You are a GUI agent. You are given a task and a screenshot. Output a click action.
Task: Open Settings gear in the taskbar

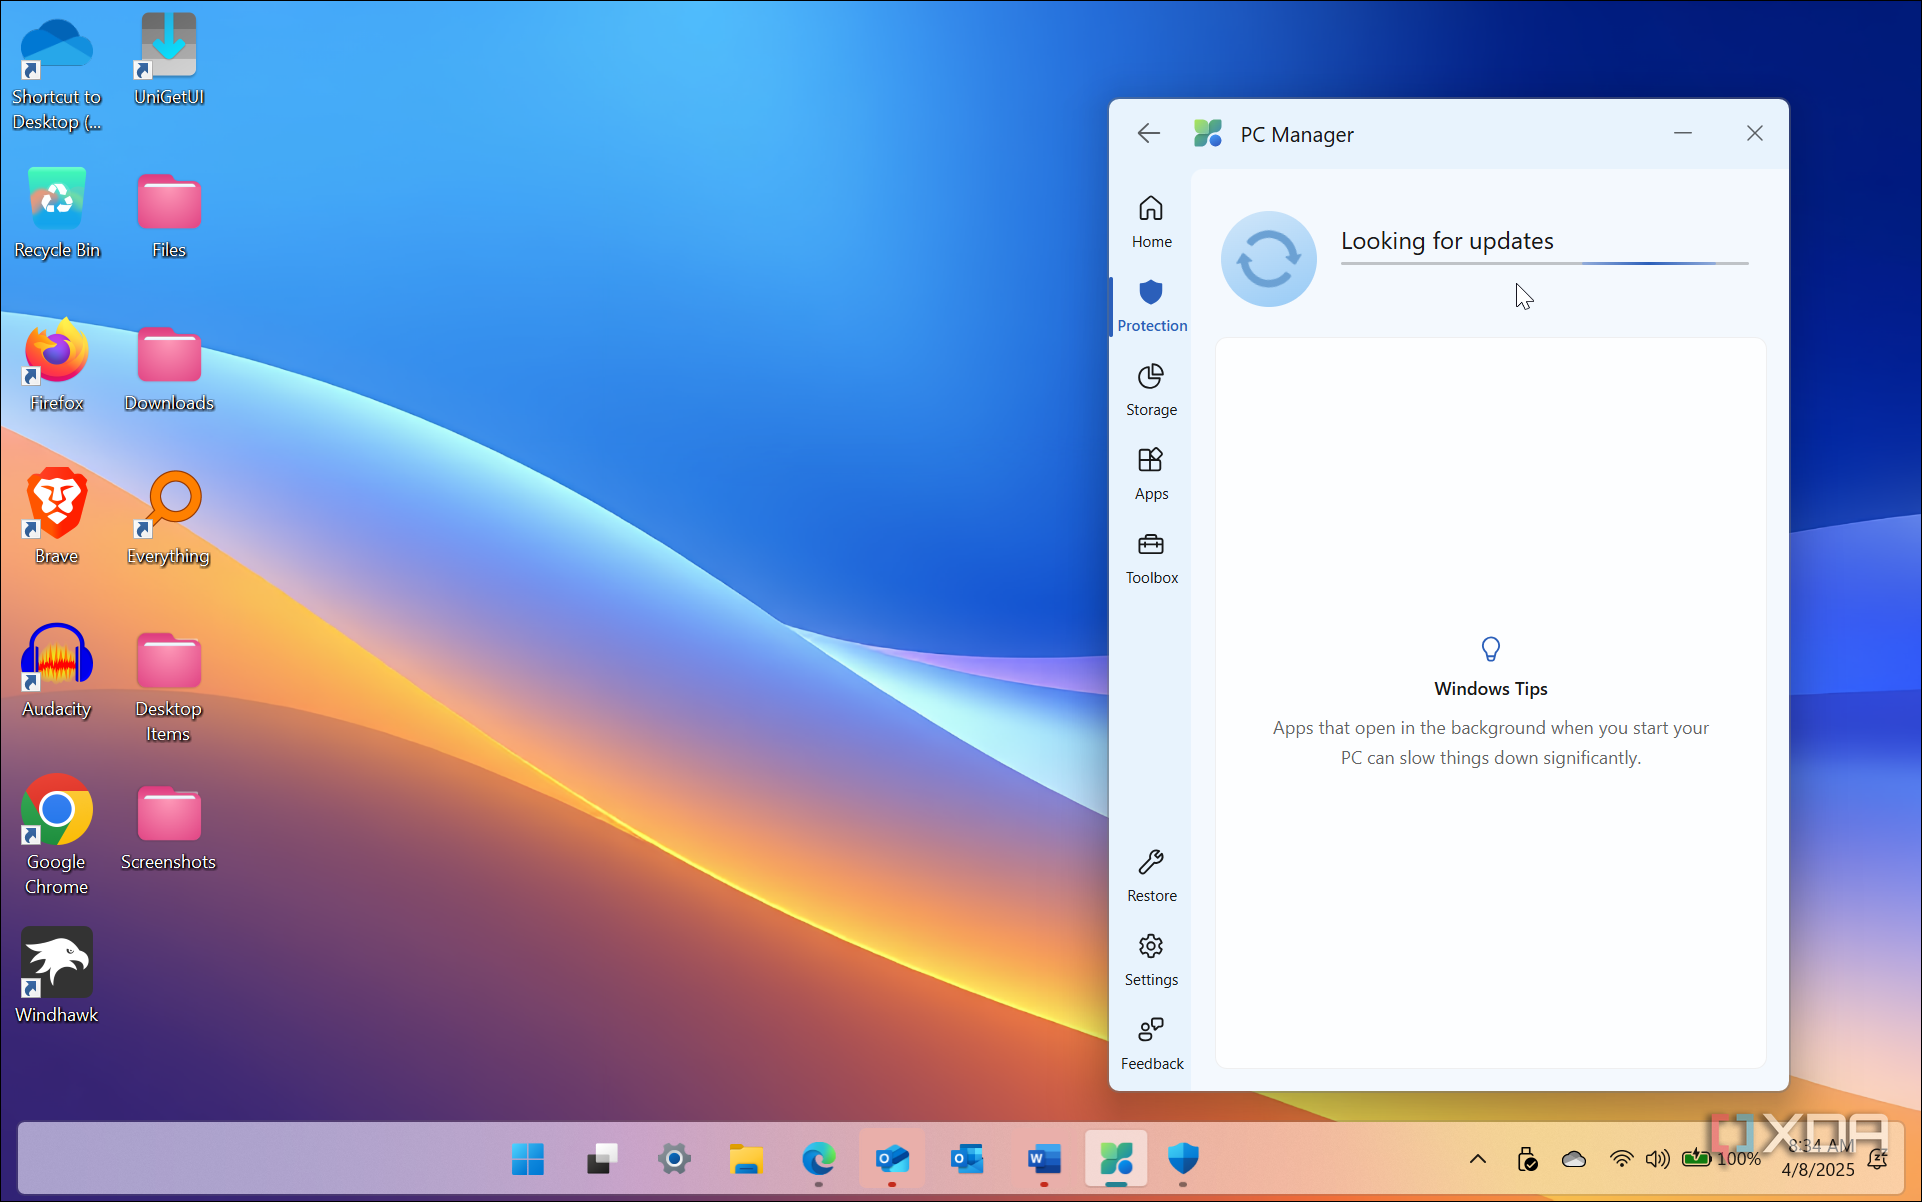pos(674,1159)
